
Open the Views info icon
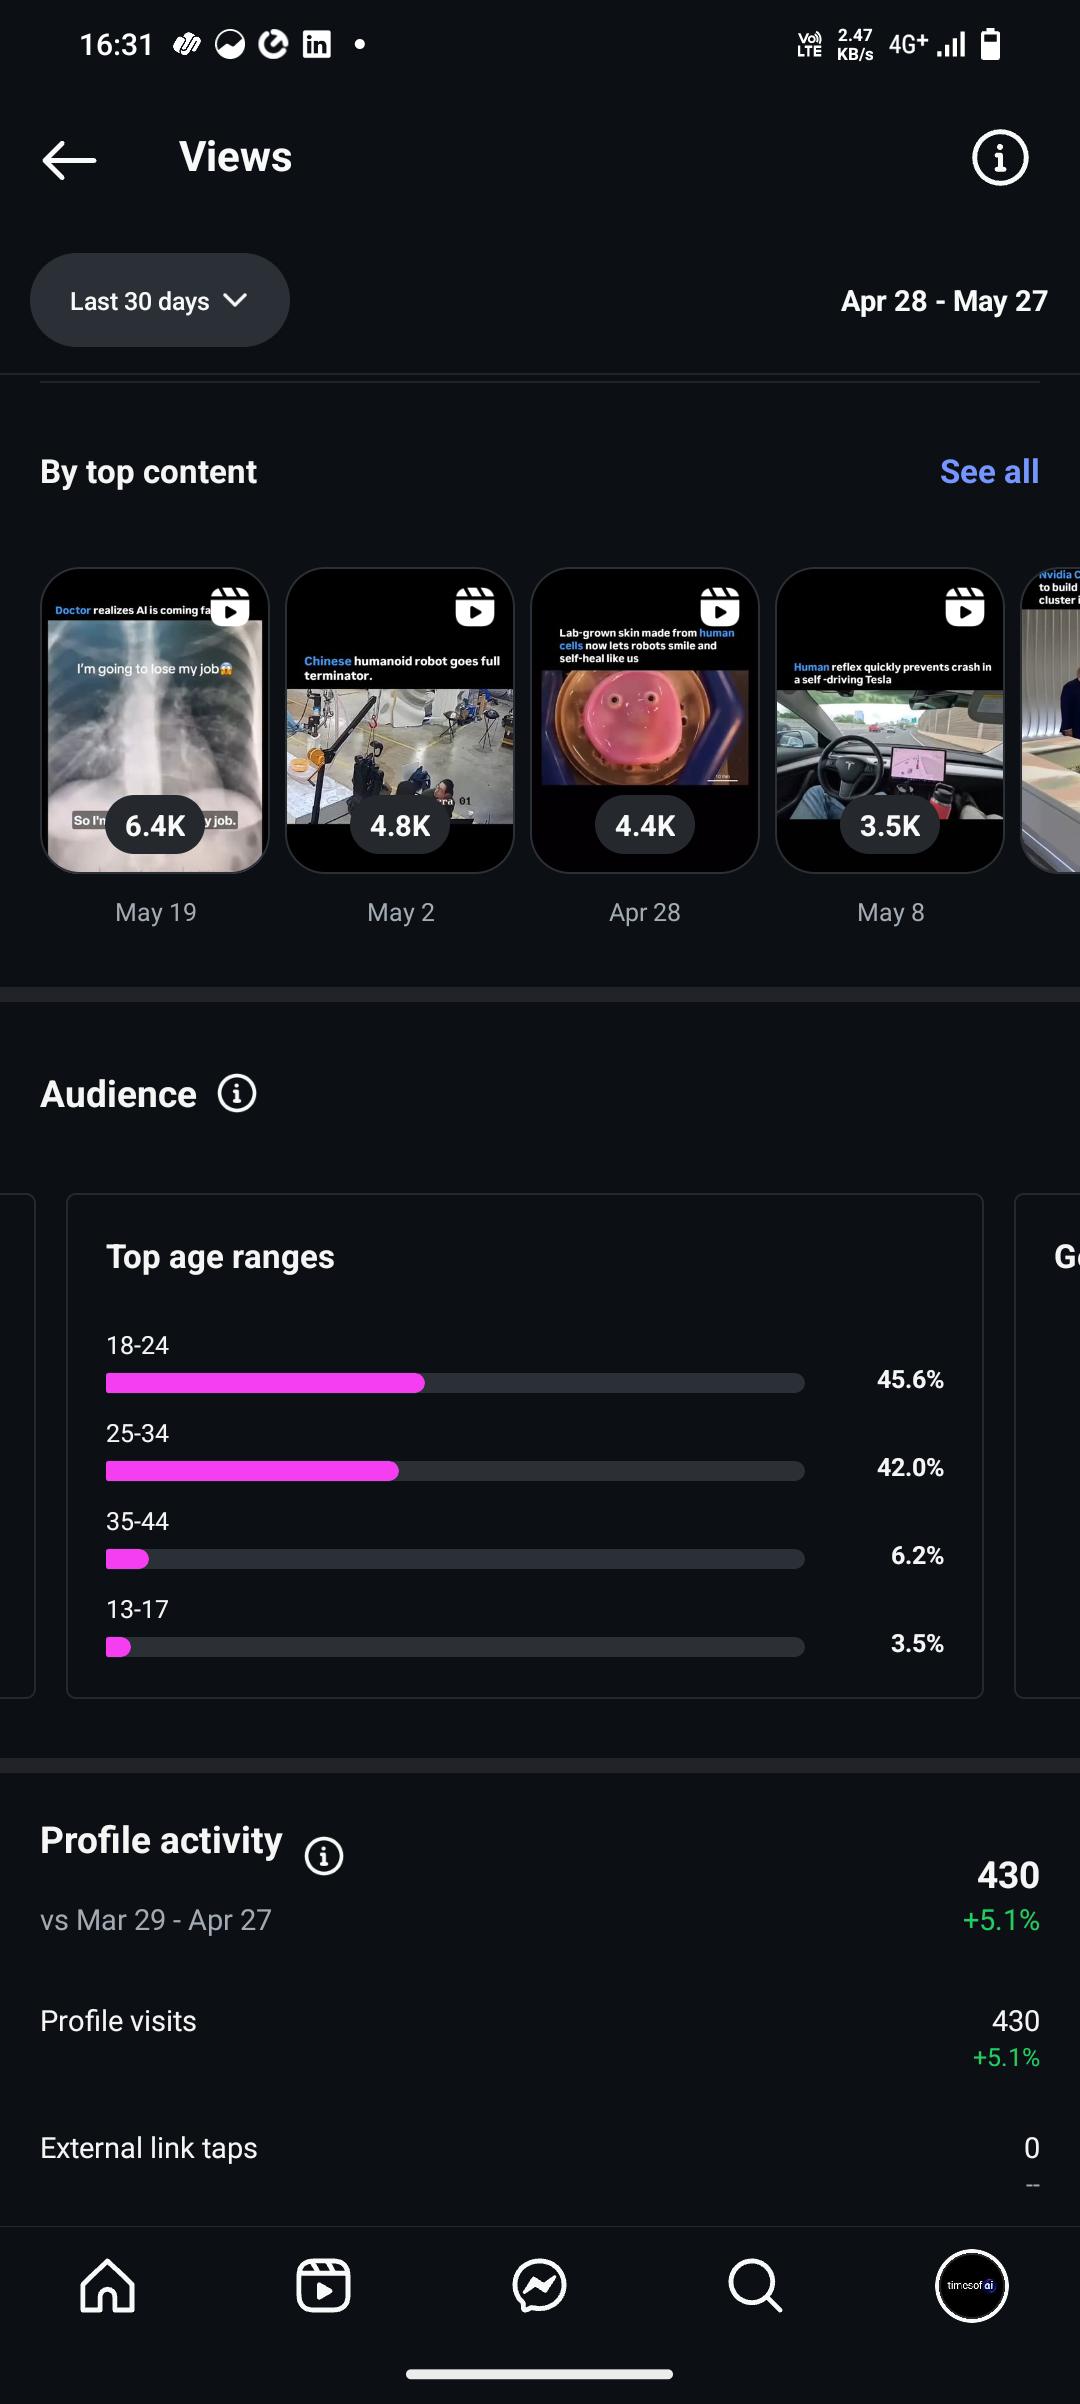[1000, 158]
